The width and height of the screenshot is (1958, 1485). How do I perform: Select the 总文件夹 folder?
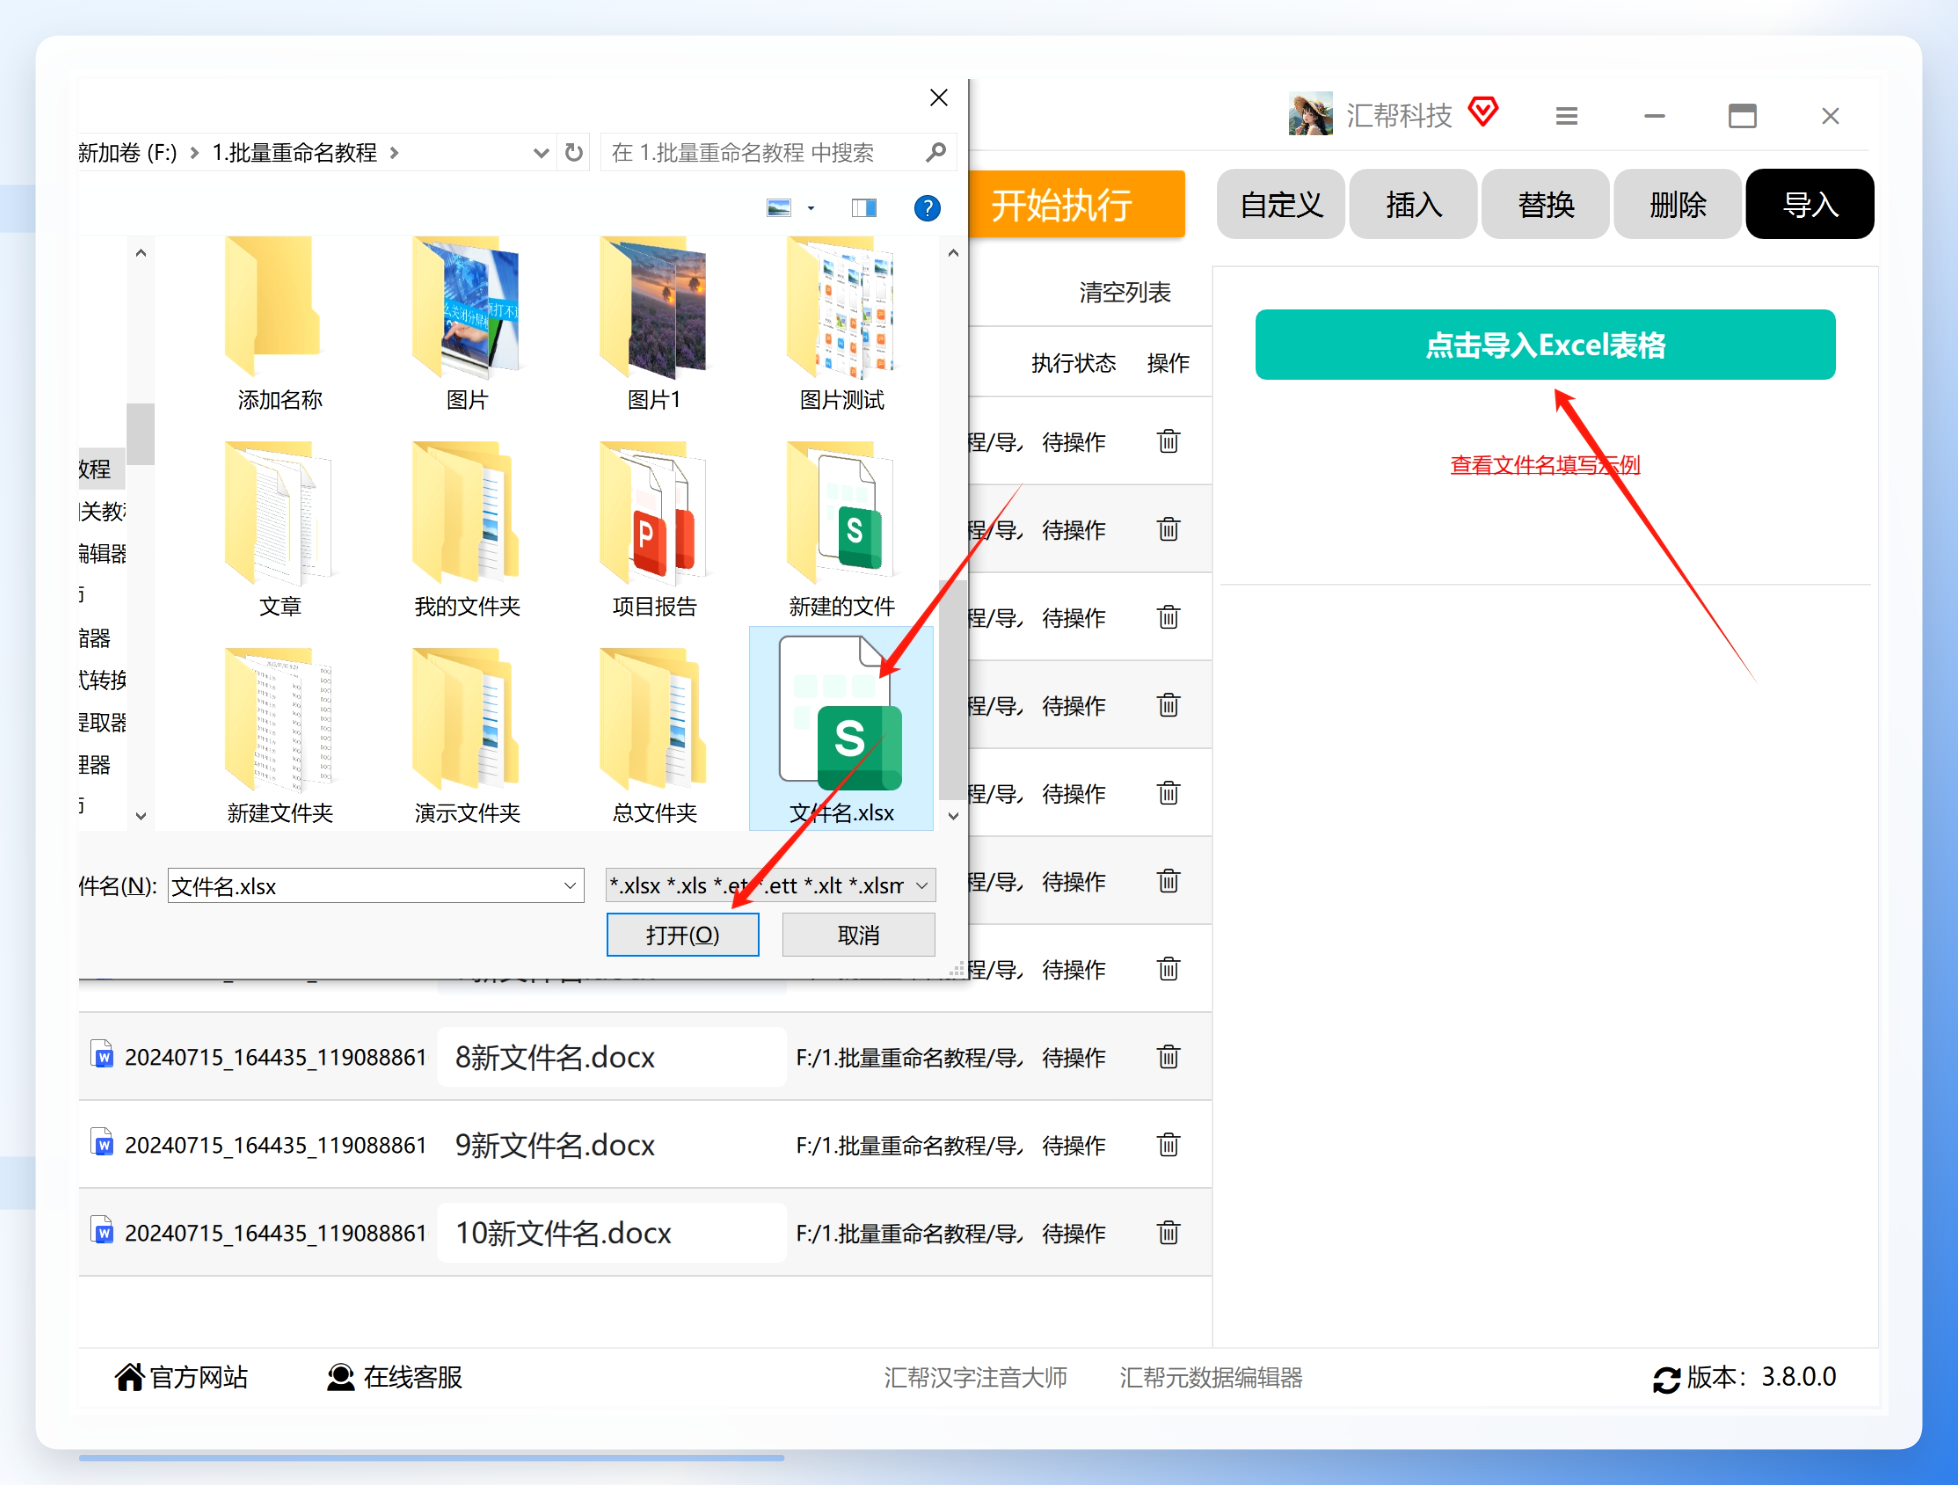(x=654, y=737)
